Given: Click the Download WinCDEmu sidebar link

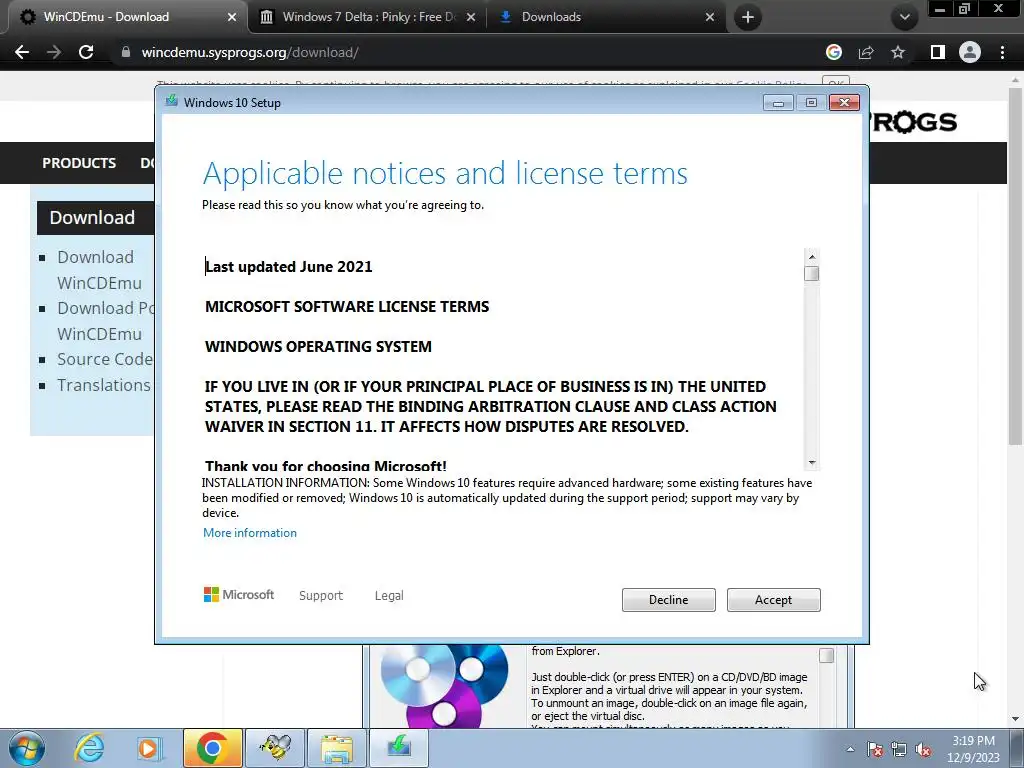Looking at the screenshot, I should [99, 270].
